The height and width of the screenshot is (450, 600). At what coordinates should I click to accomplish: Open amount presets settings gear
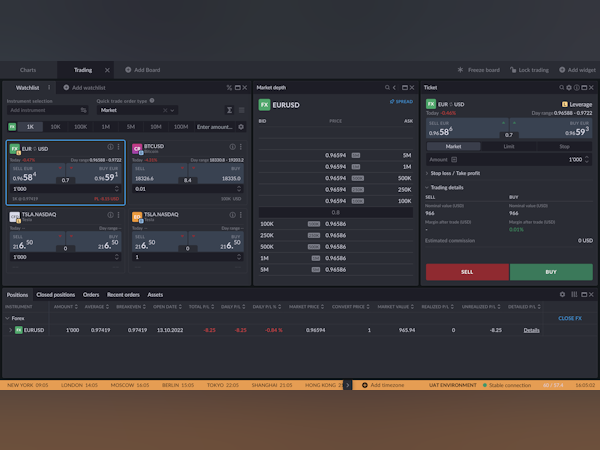tap(241, 127)
